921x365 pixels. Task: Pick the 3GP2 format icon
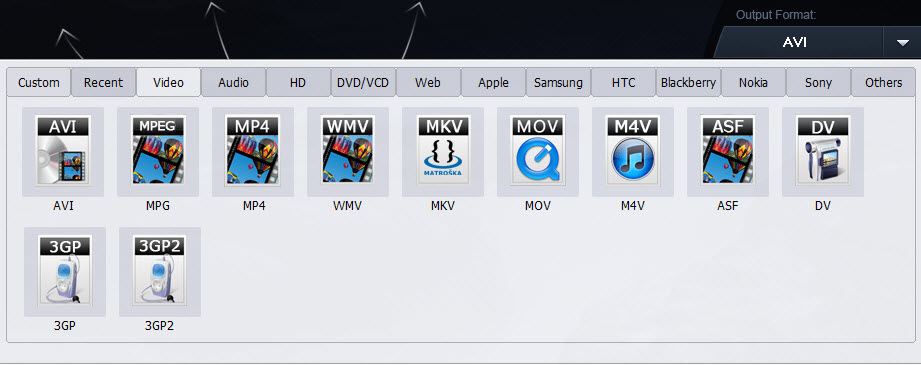click(160, 272)
